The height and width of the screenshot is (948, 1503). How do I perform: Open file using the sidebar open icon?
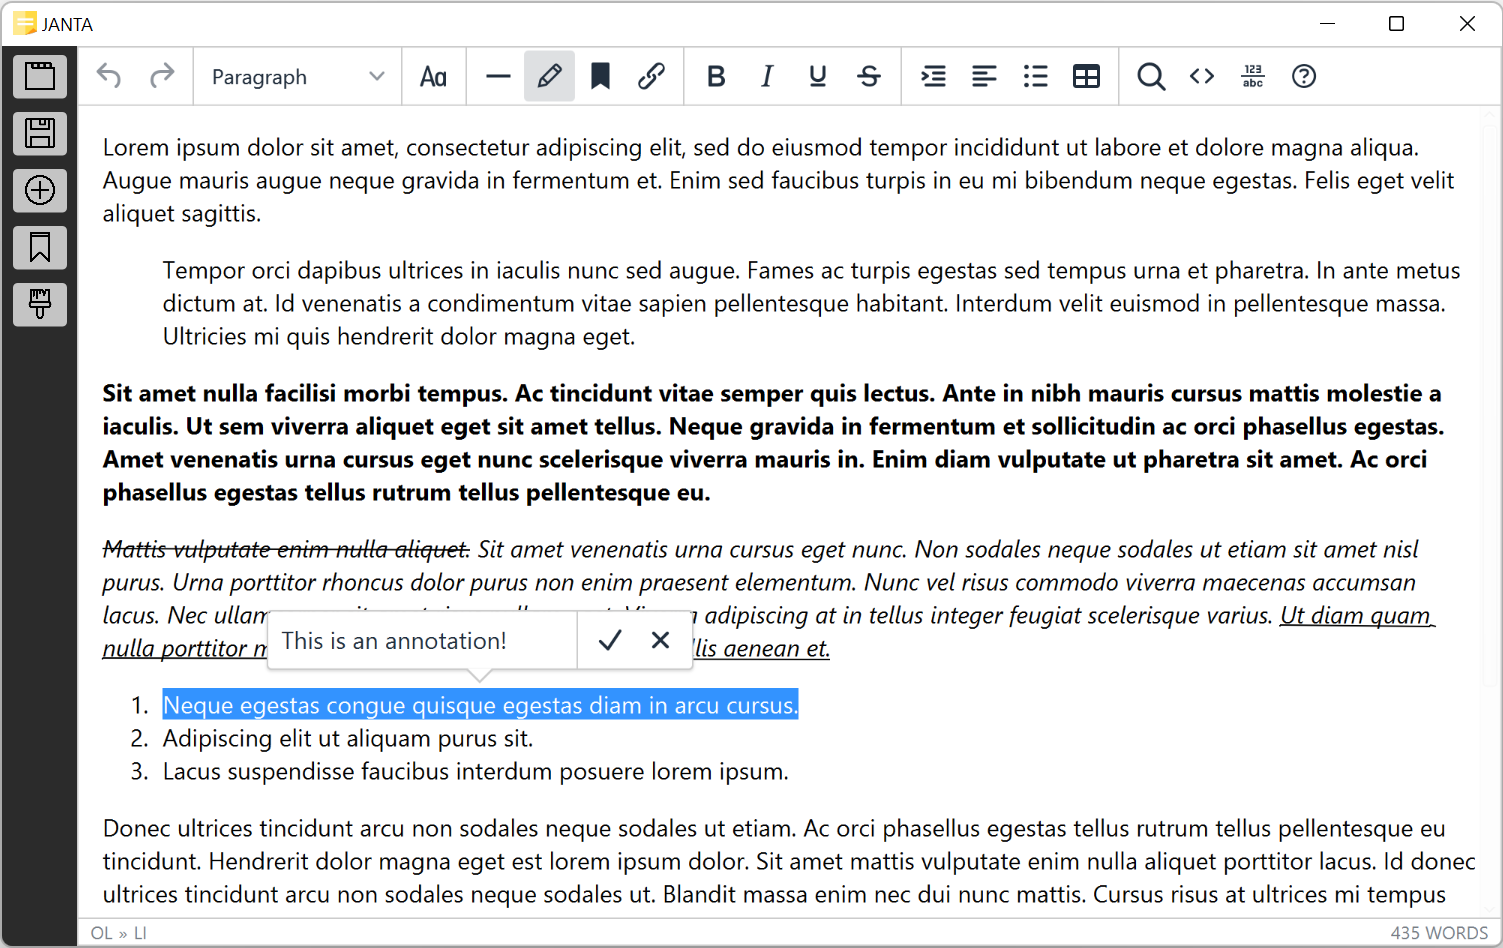40,76
